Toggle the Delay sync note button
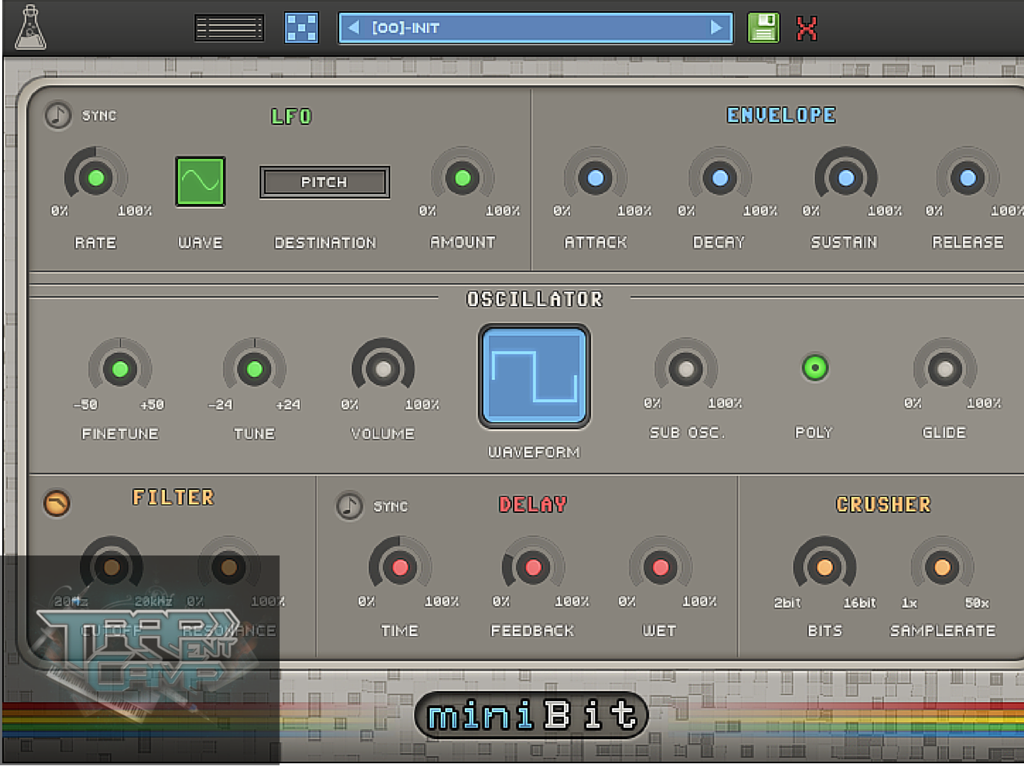Screen dimensions: 1024x768 350,506
